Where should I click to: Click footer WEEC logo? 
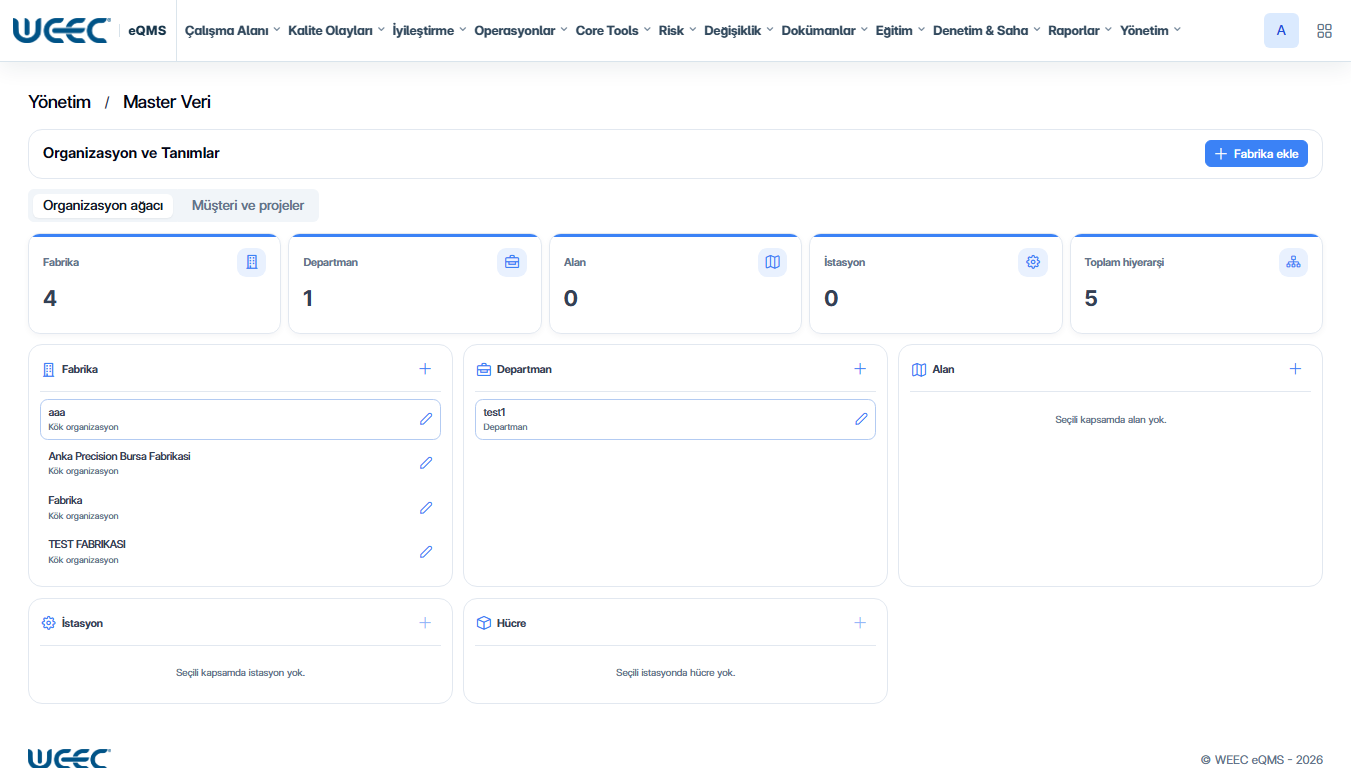pyautogui.click(x=69, y=758)
